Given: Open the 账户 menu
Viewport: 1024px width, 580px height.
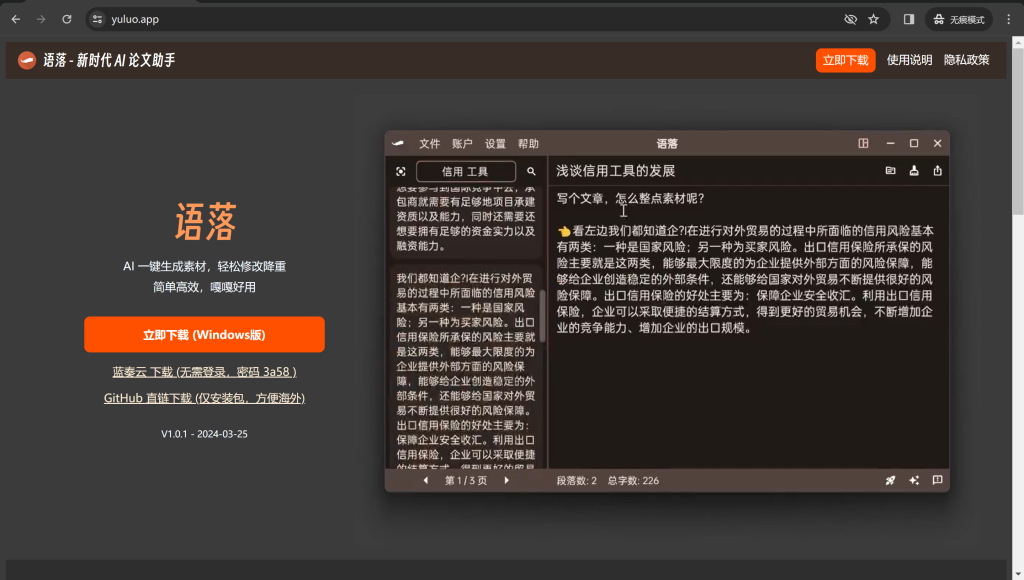Looking at the screenshot, I should (x=462, y=144).
